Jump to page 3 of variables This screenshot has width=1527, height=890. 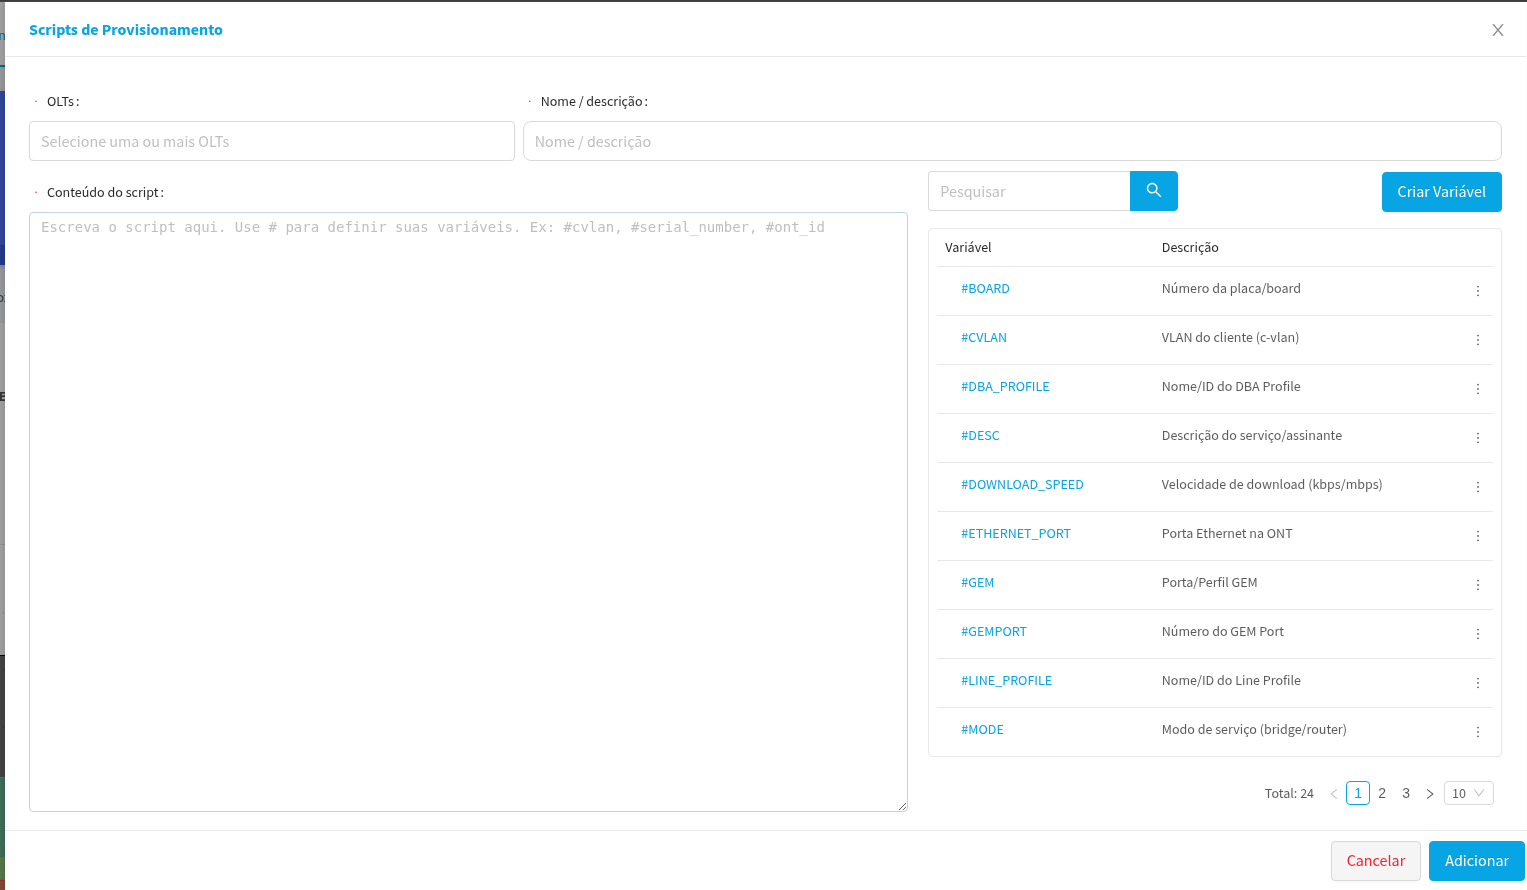pyautogui.click(x=1405, y=793)
